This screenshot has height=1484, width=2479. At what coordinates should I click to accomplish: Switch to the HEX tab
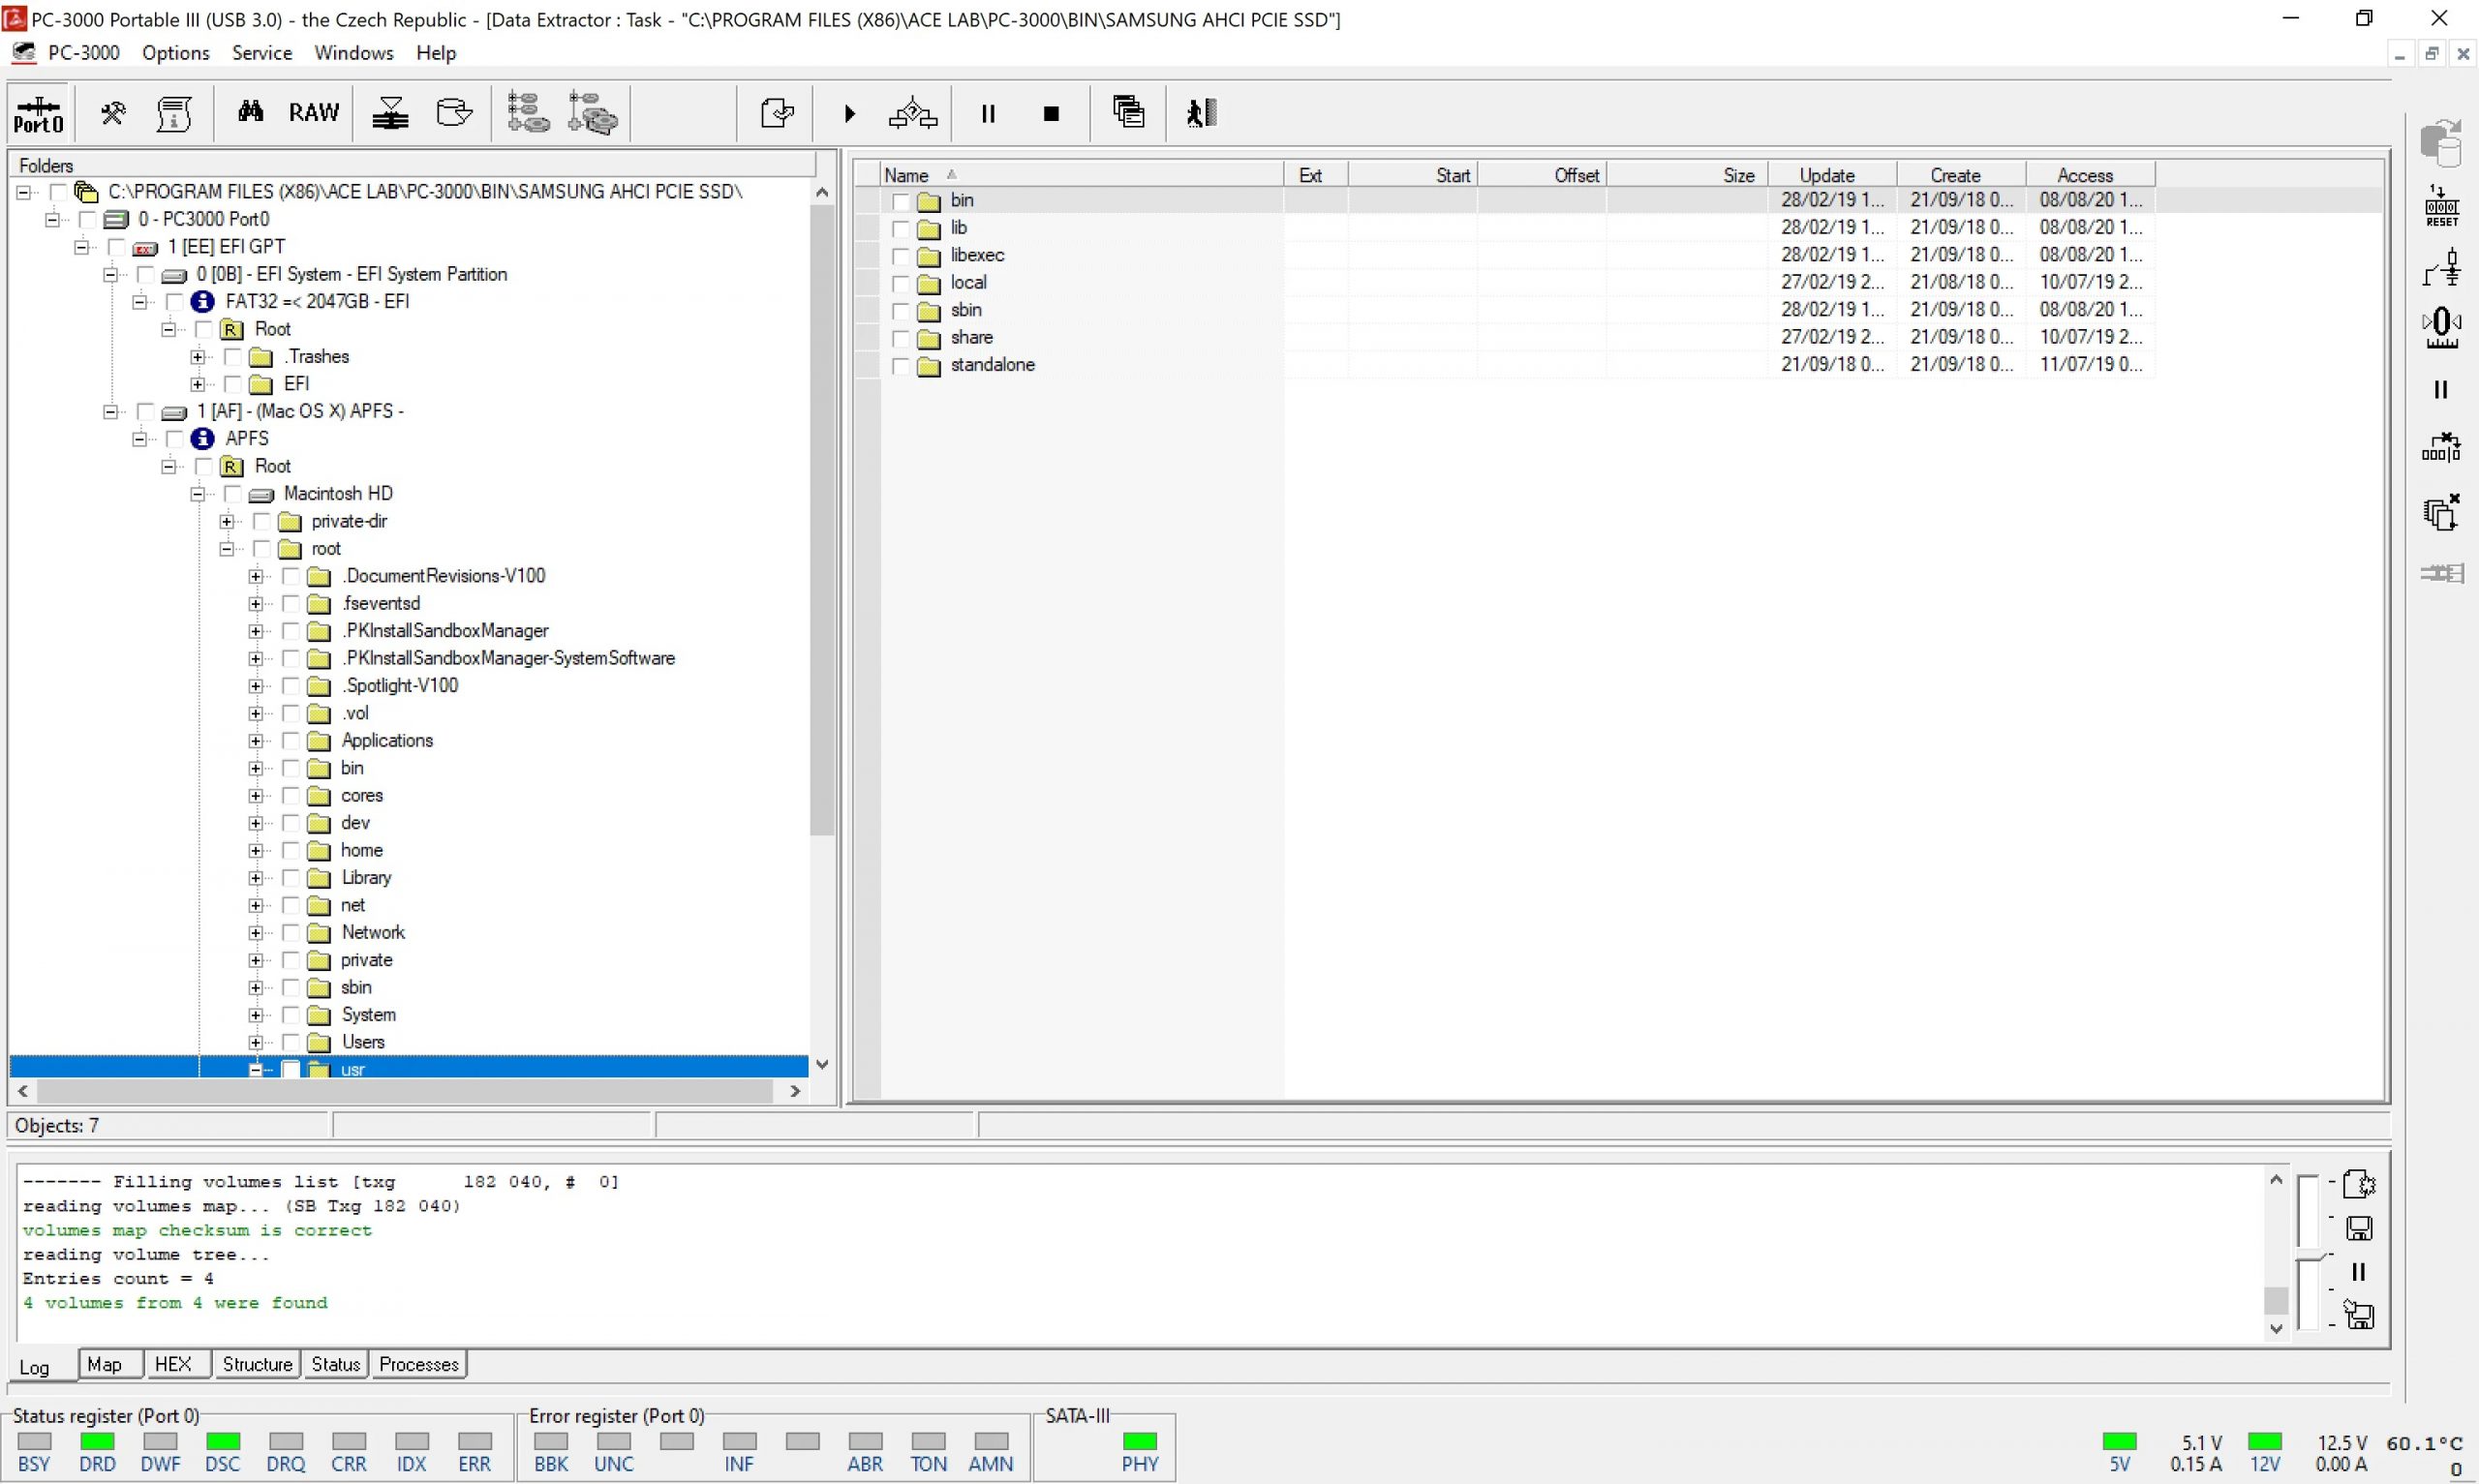172,1364
